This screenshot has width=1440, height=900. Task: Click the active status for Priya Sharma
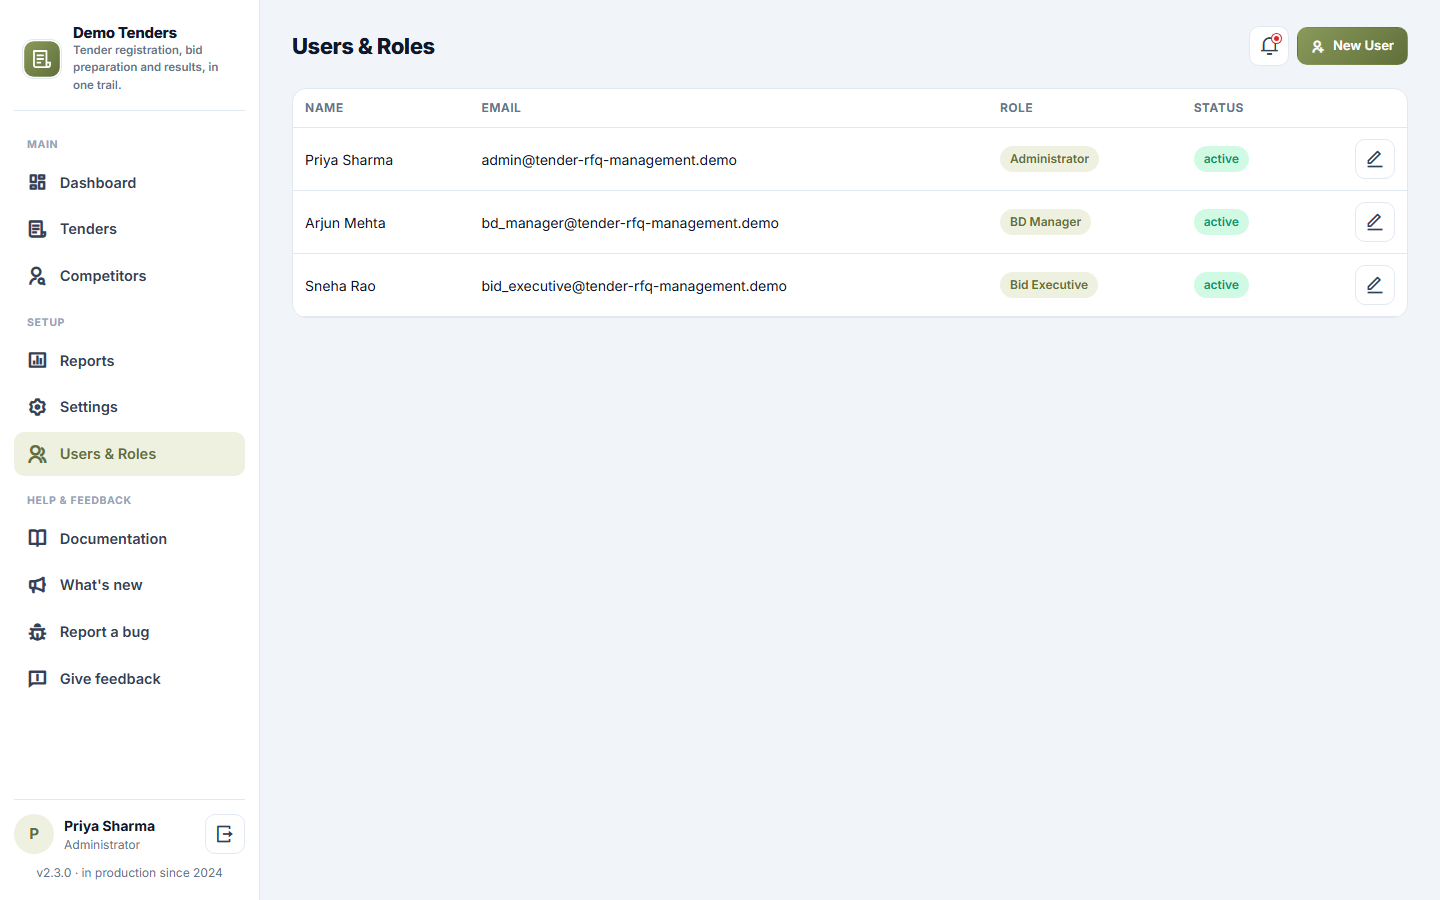1221,159
